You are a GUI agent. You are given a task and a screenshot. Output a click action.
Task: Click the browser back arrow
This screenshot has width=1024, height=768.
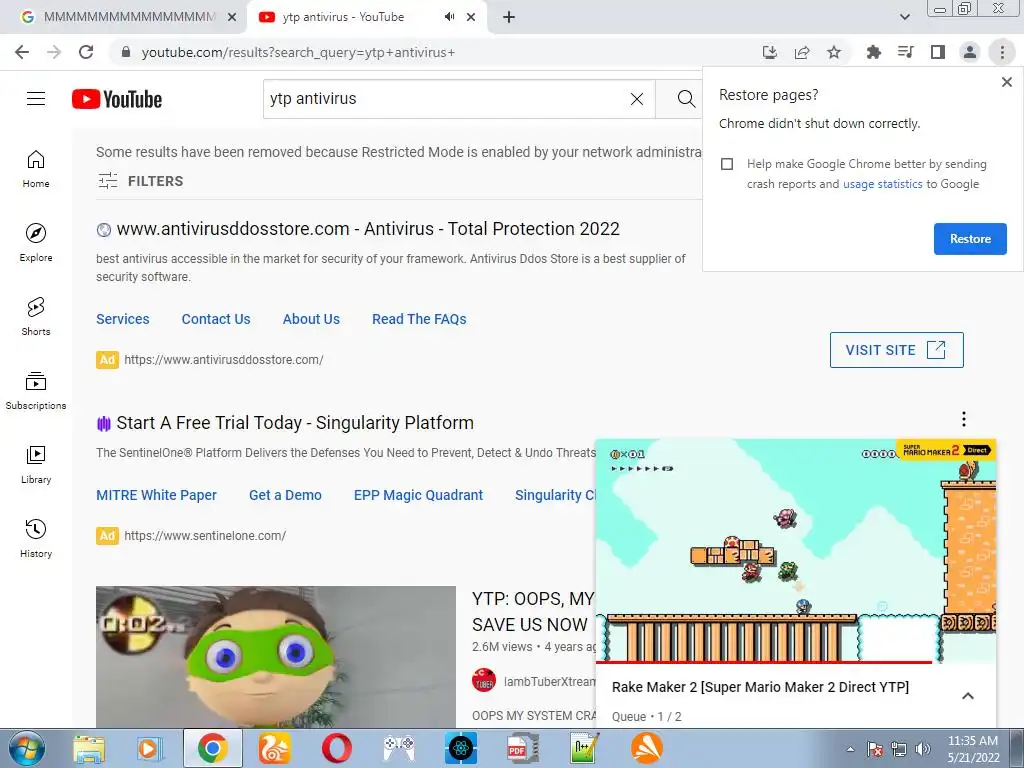(x=22, y=52)
